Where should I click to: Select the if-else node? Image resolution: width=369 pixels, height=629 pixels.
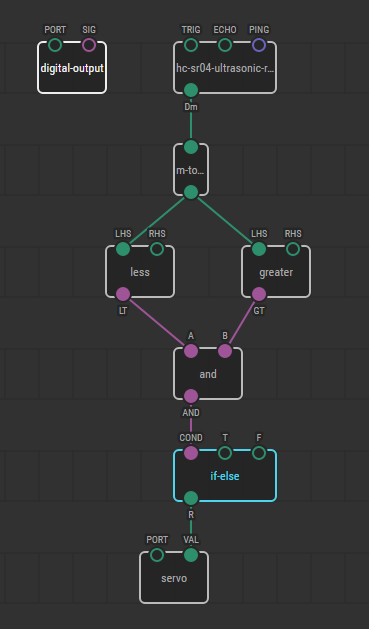point(225,476)
